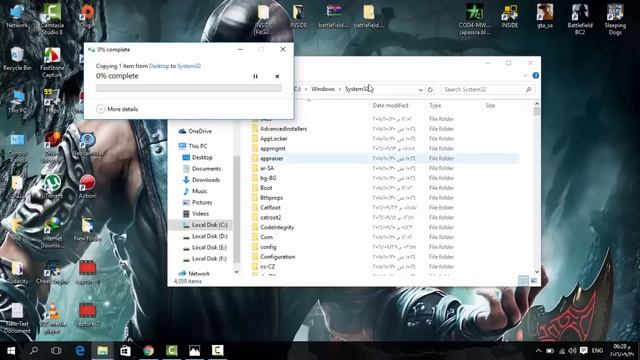This screenshot has height=360, width=640.
Task: Sort by Date modified column
Action: pos(390,105)
